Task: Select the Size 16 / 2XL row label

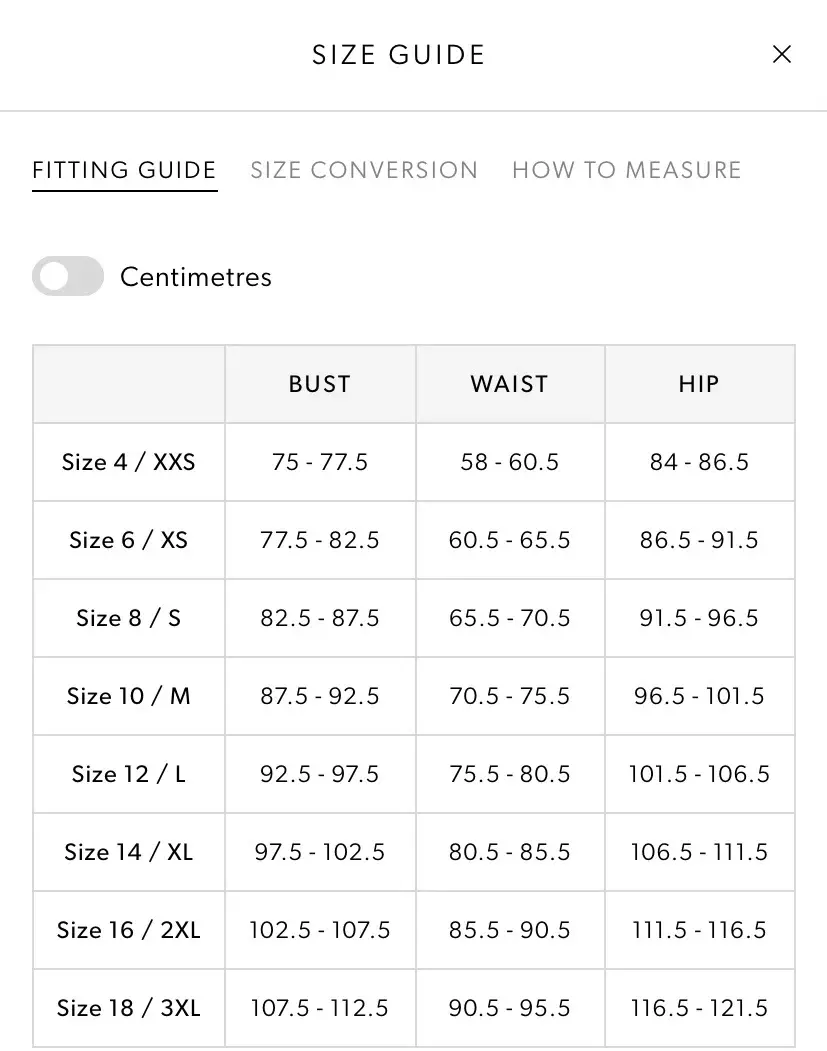Action: click(129, 930)
